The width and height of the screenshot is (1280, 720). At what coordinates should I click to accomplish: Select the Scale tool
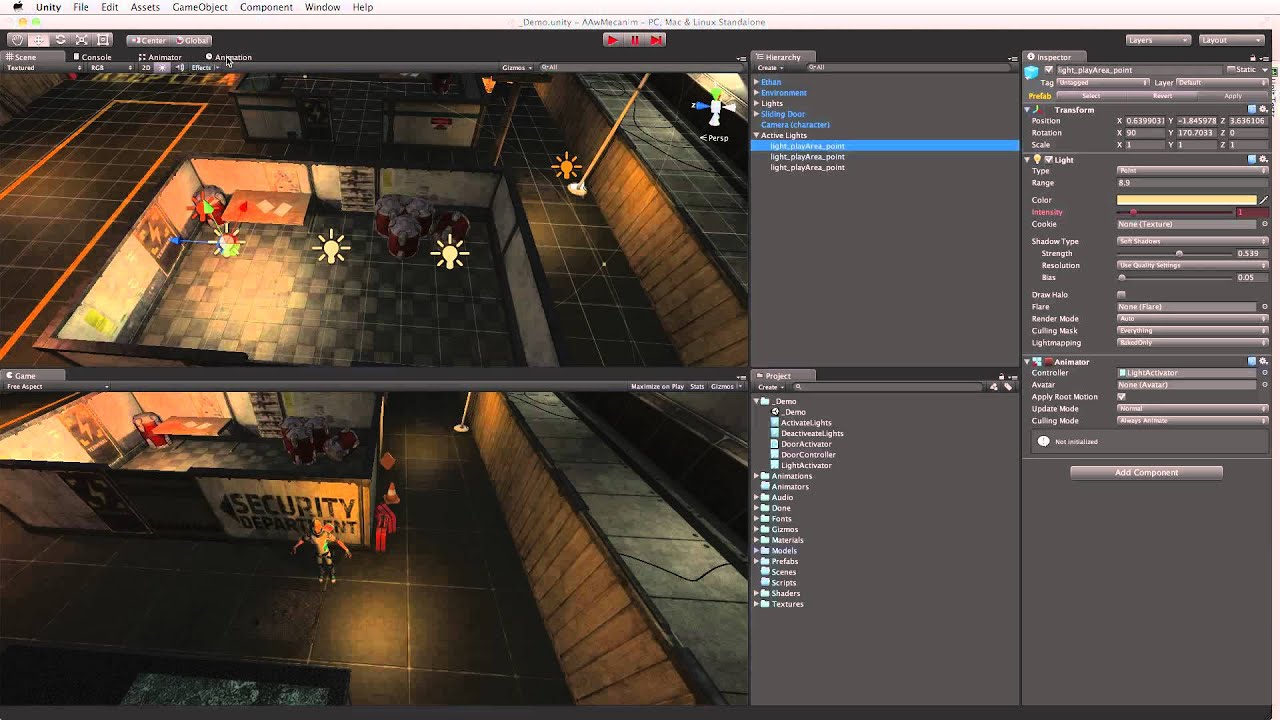81,39
